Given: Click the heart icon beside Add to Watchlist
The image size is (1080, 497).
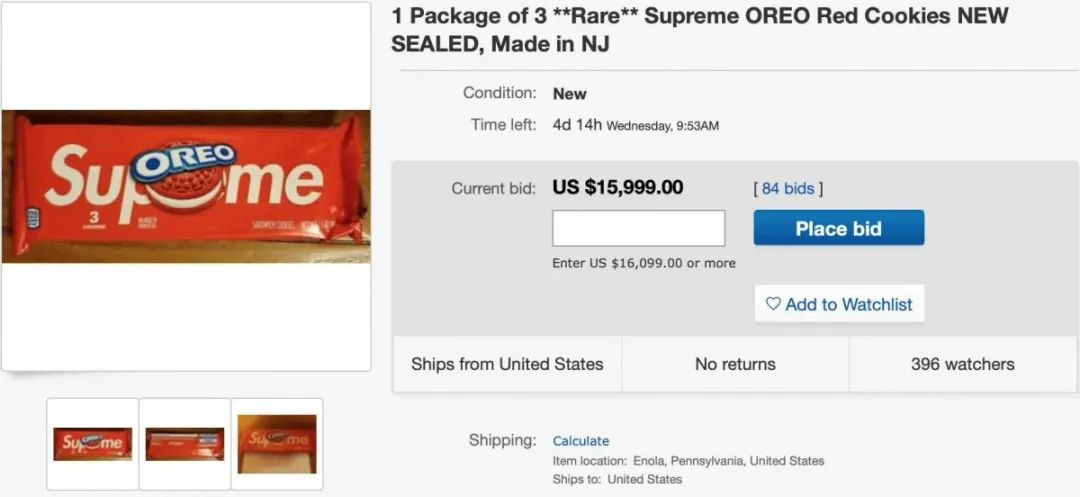Looking at the screenshot, I should 773,304.
